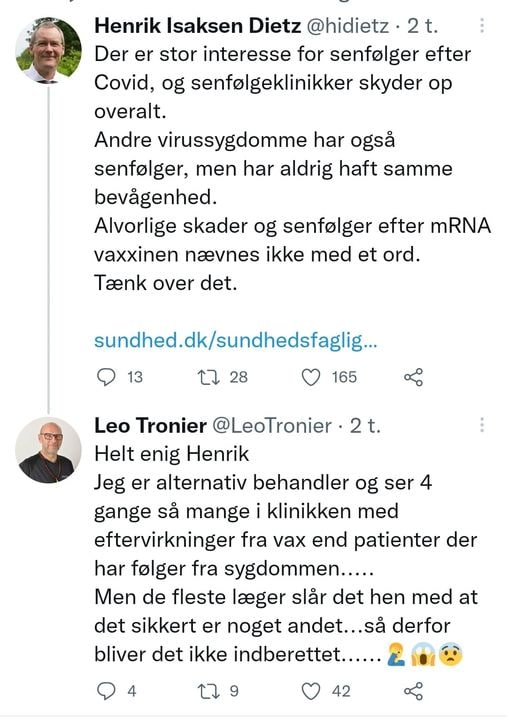The image size is (507, 720).
Task: Retweet Leo Tronier's reply
Action: coord(208,691)
